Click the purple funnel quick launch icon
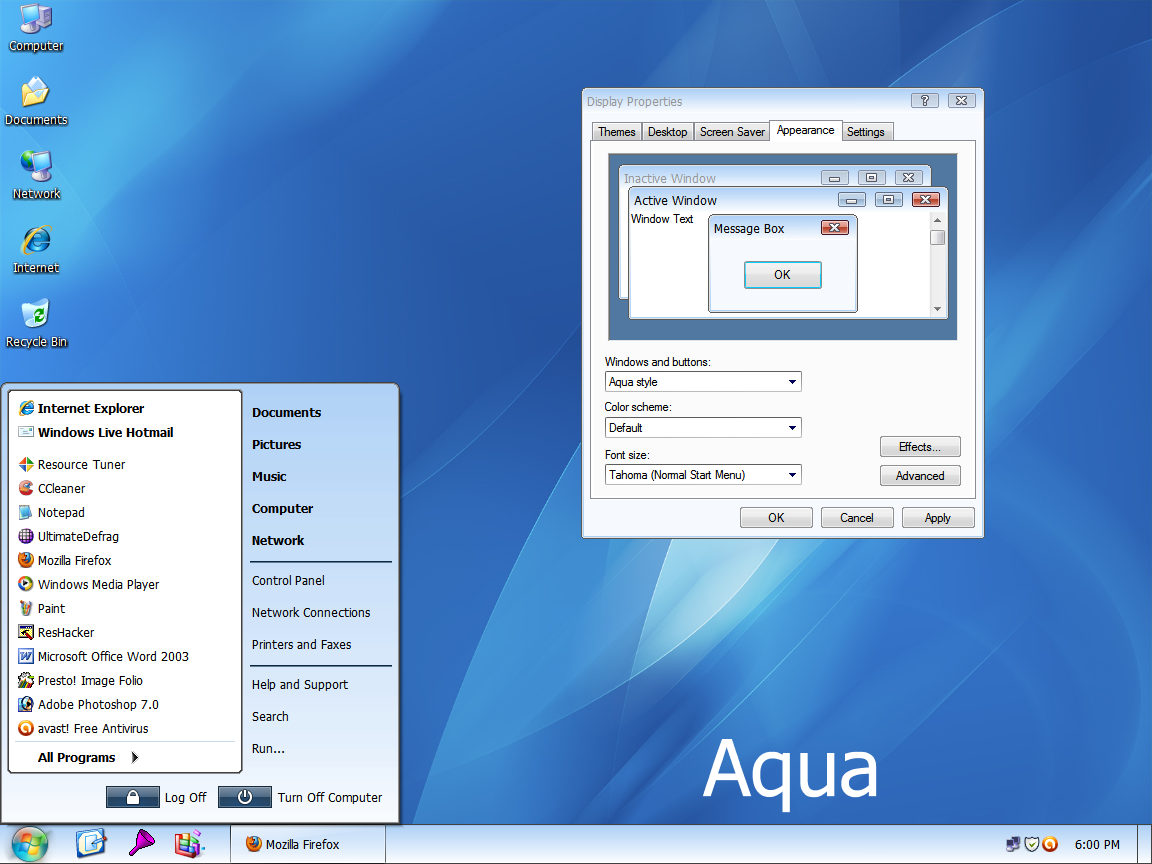Image resolution: width=1152 pixels, height=864 pixels. pos(141,843)
